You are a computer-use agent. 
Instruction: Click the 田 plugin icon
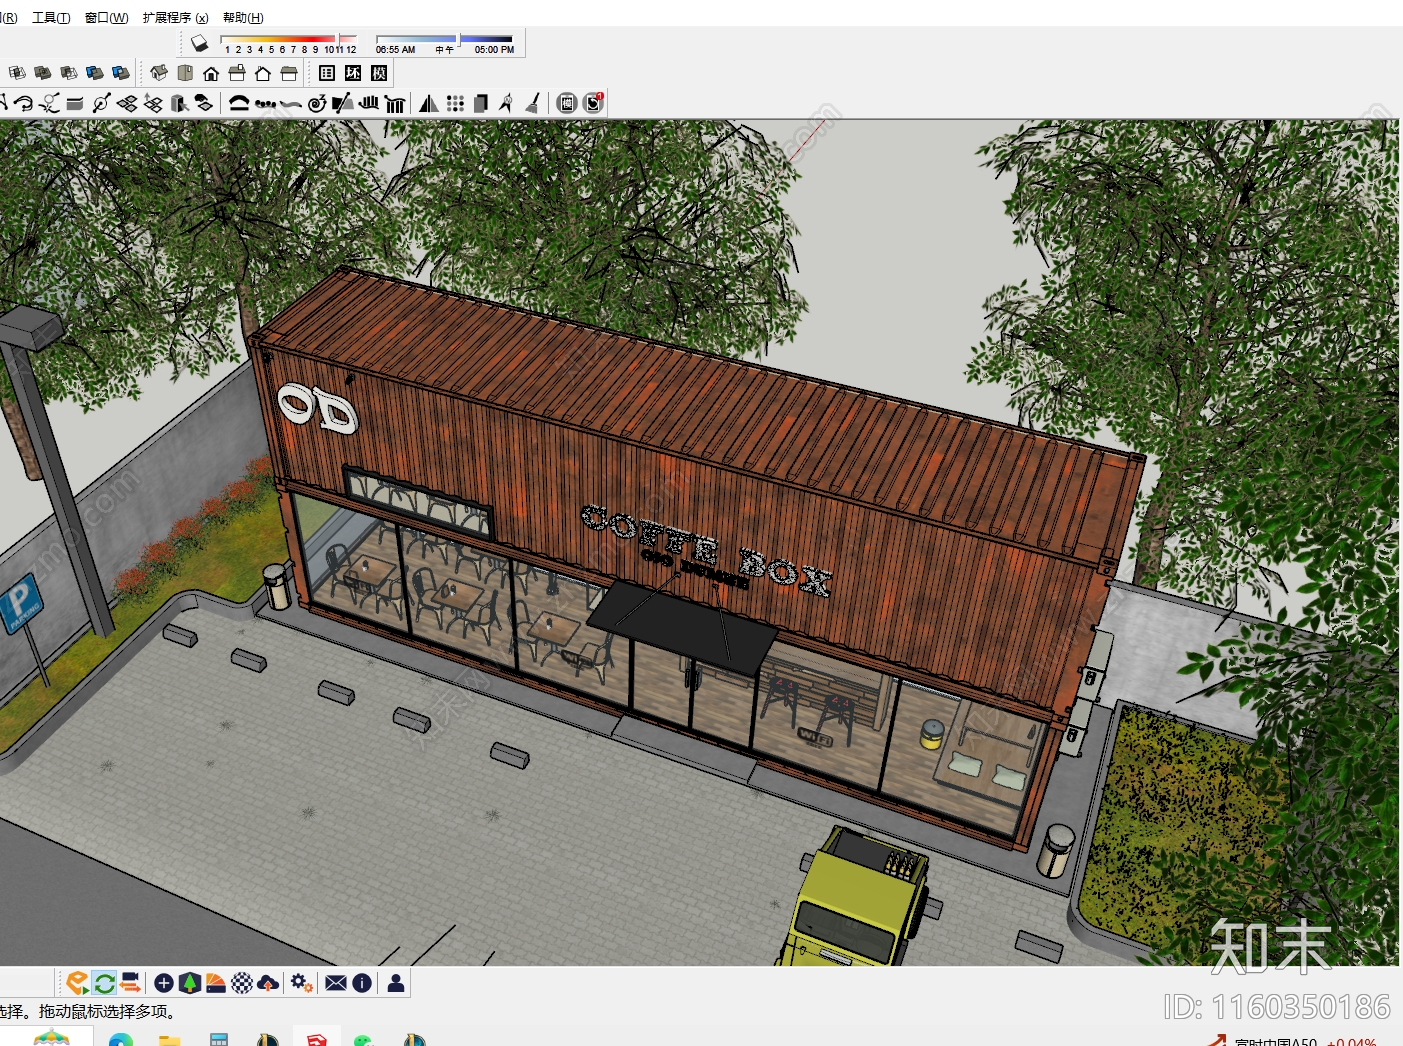[327, 73]
